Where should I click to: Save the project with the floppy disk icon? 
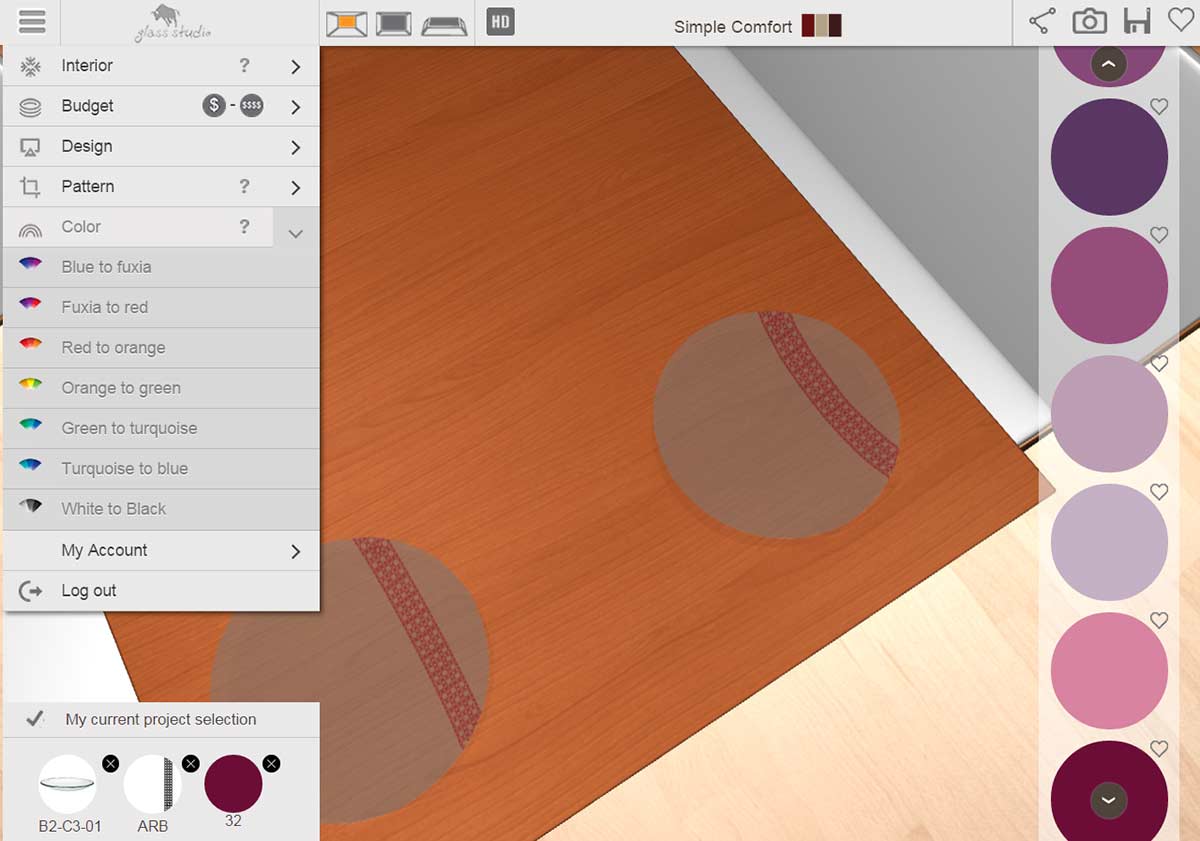(x=1137, y=21)
